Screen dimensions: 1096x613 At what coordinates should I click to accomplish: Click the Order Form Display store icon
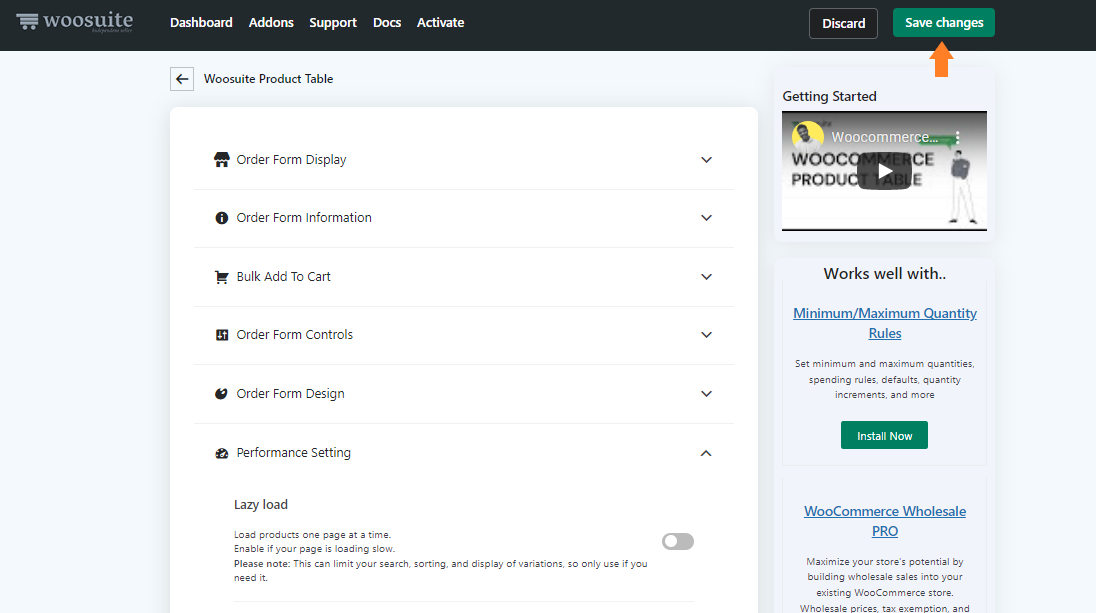coord(222,159)
